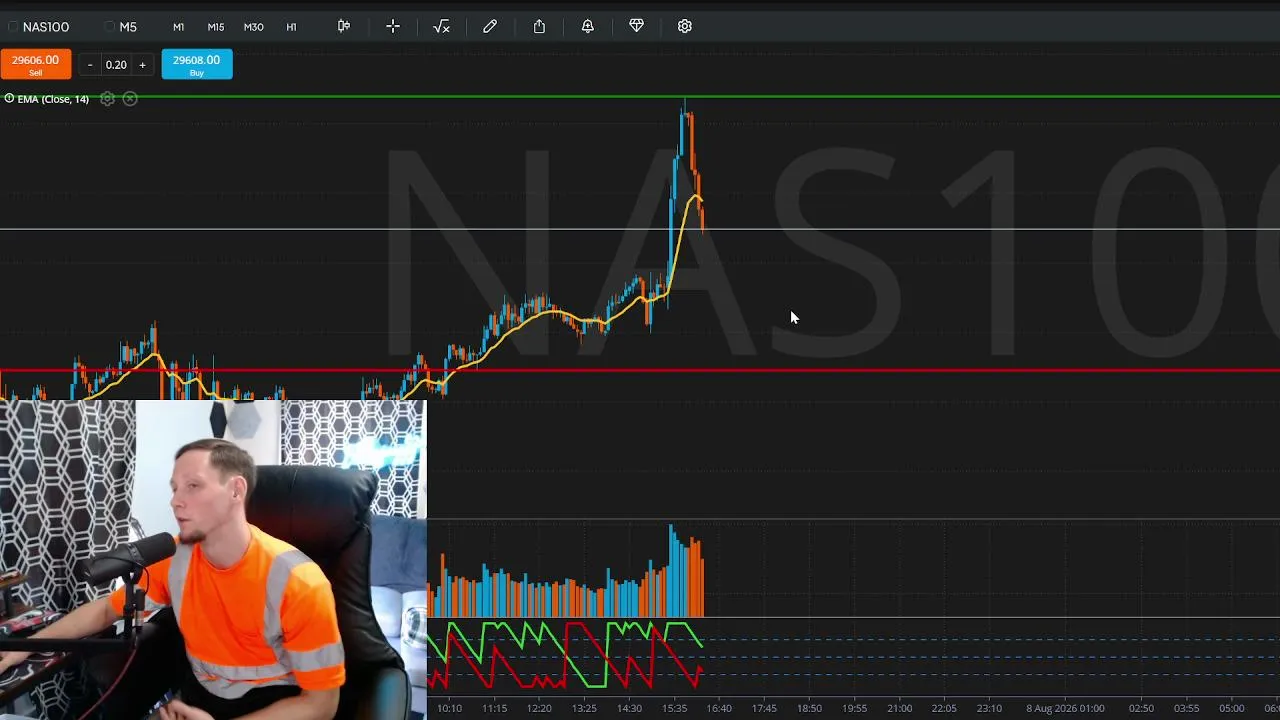Click the 0.20 lot size field
The height and width of the screenshot is (720, 1280).
(x=116, y=65)
